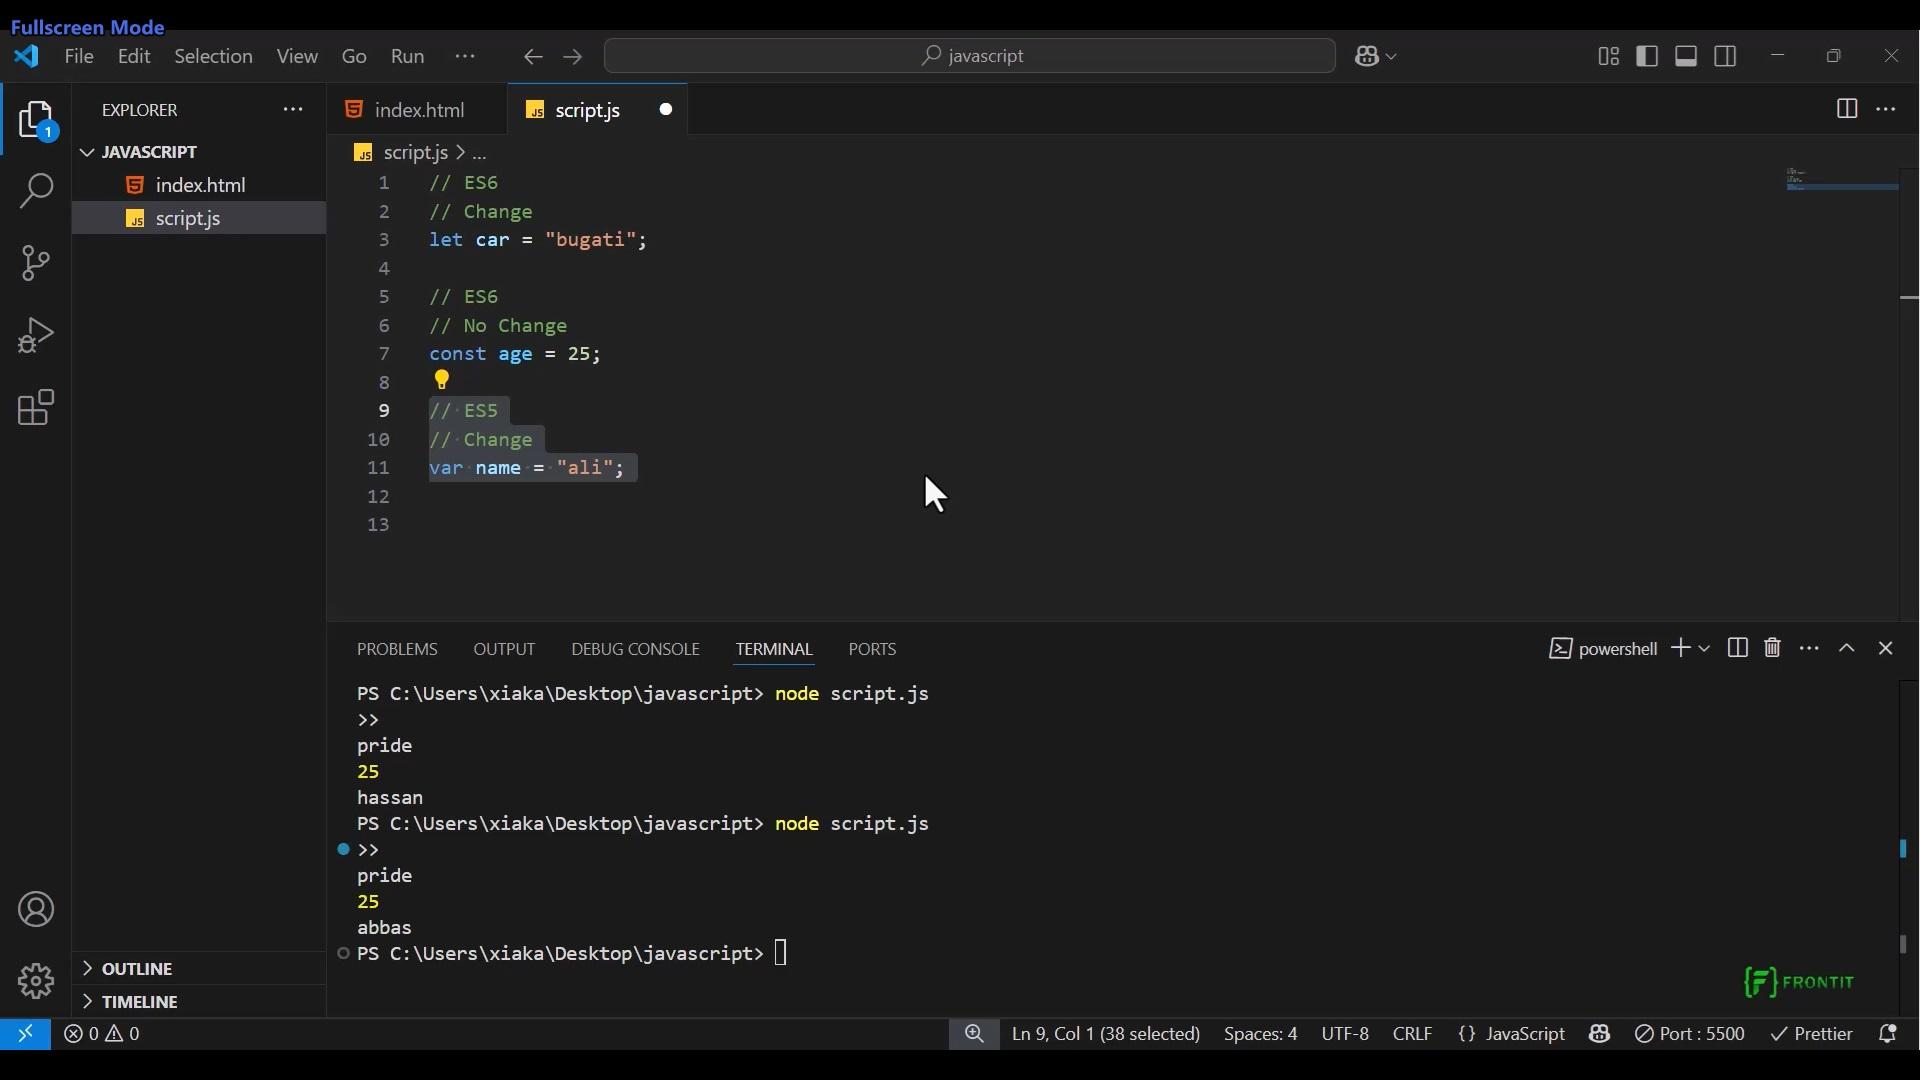Toggle the panel visibility icon

click(1687, 56)
